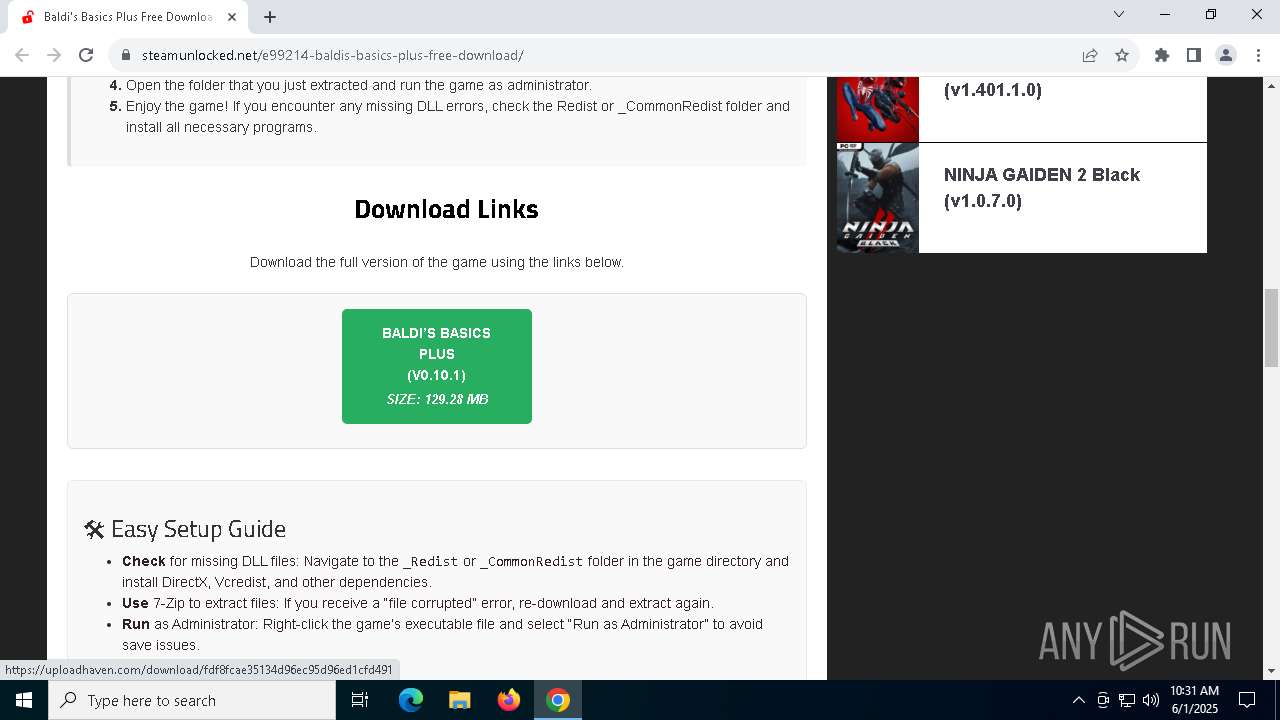Screen dimensions: 1280x720
Task: Click the browser Back arrow
Action: point(22,55)
